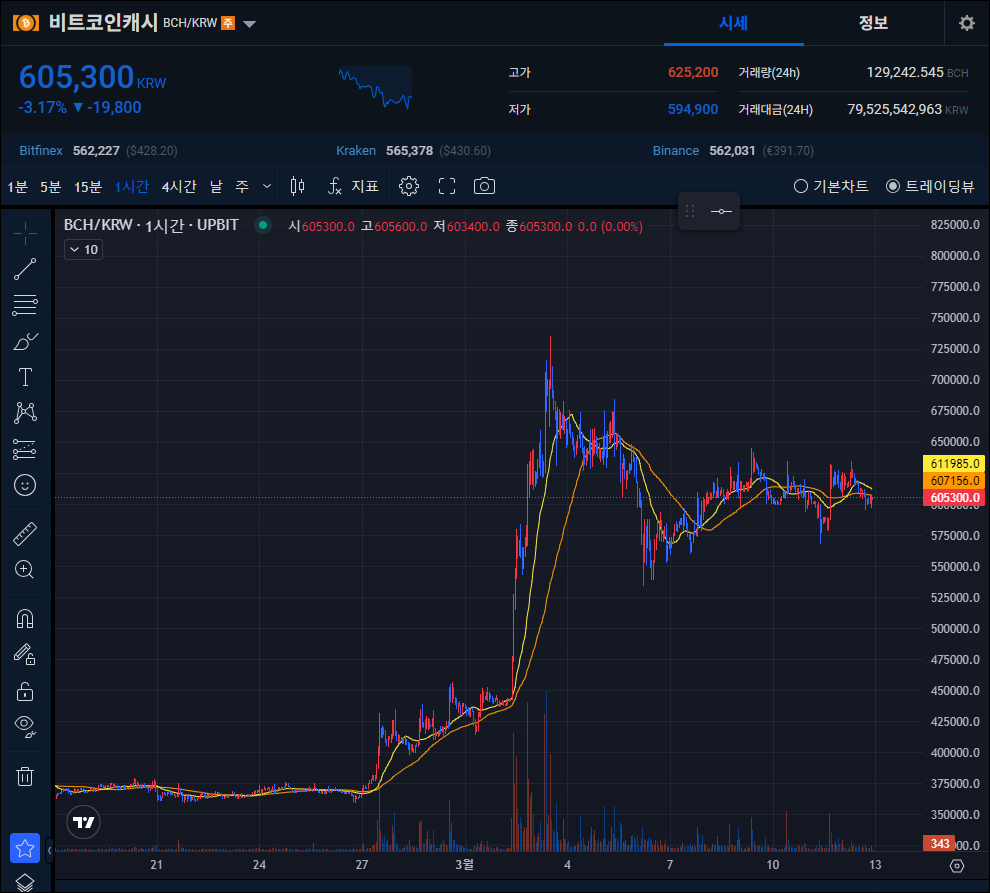Click the 거래대금(24H) value 79,525,542,963

pyautogui.click(x=894, y=109)
